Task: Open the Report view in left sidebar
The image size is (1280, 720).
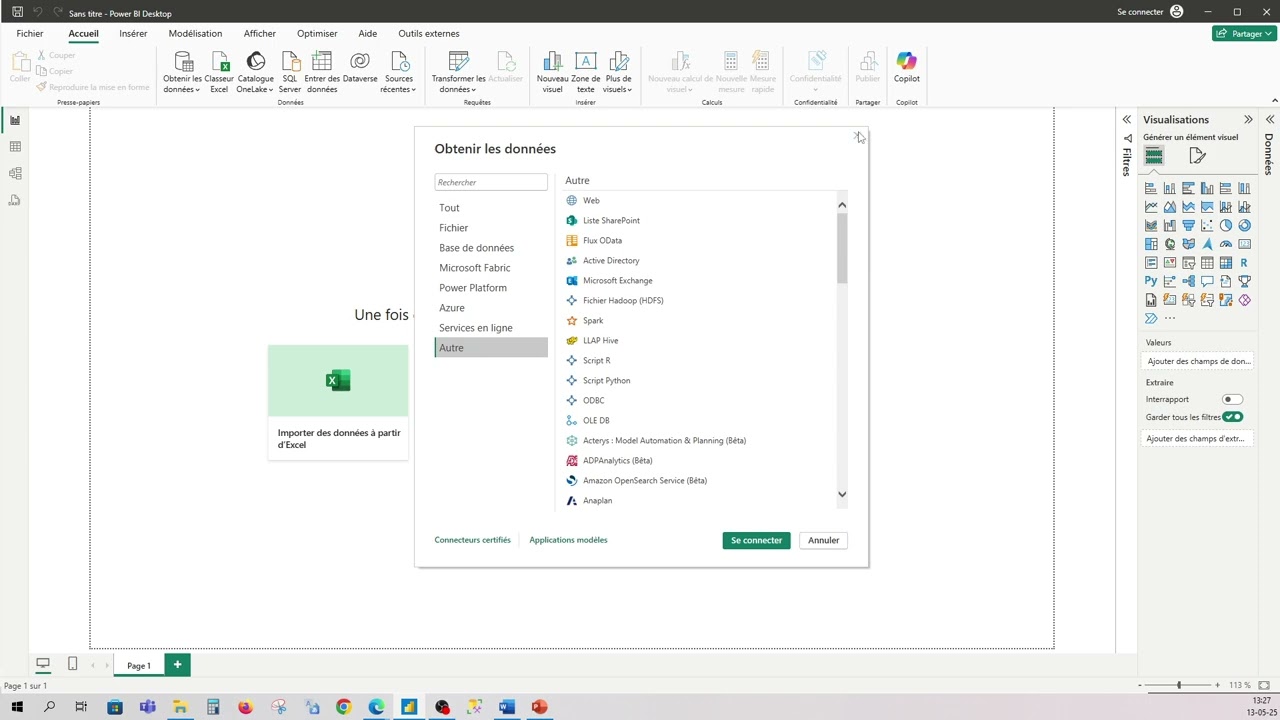Action: point(15,120)
